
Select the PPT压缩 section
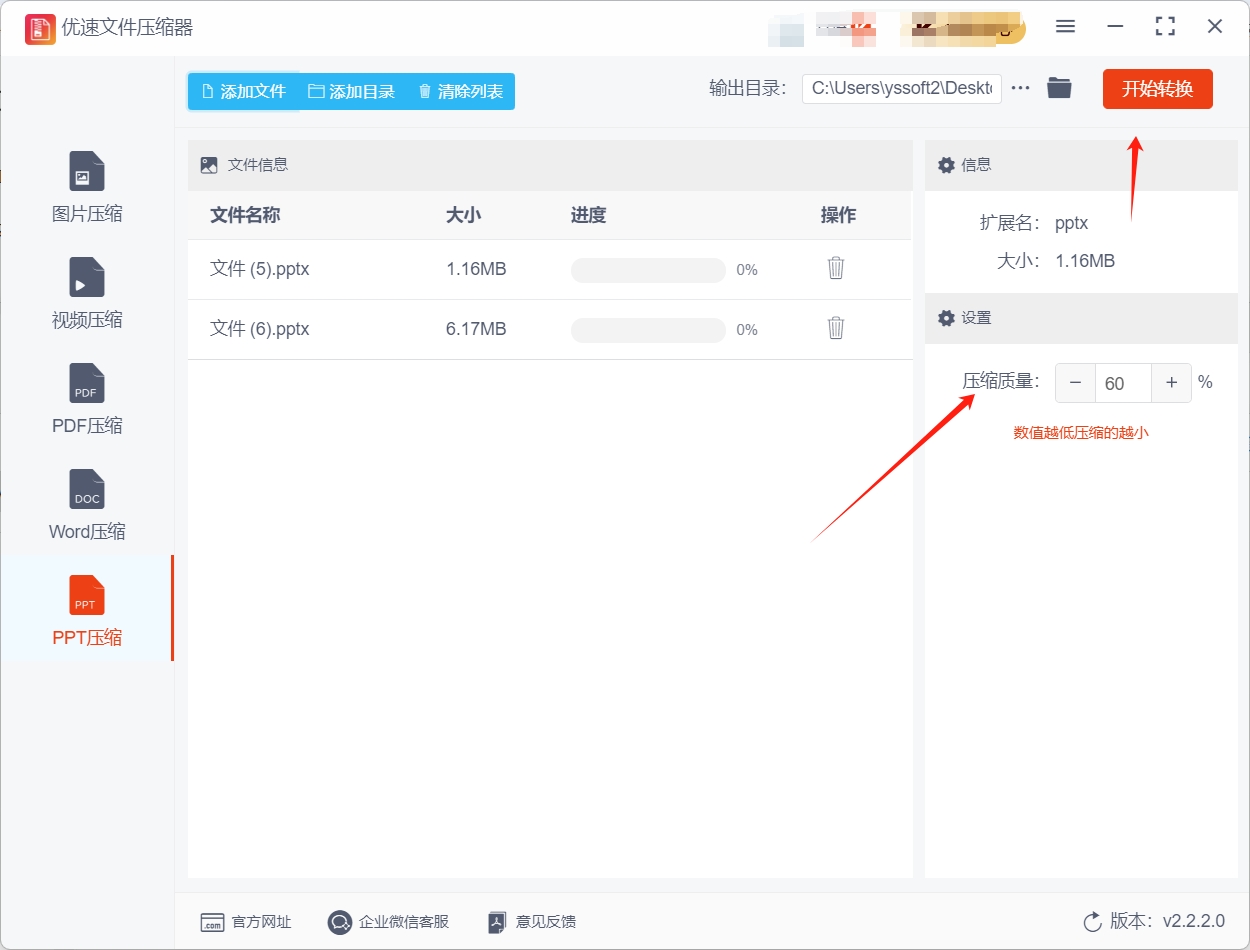tap(87, 610)
